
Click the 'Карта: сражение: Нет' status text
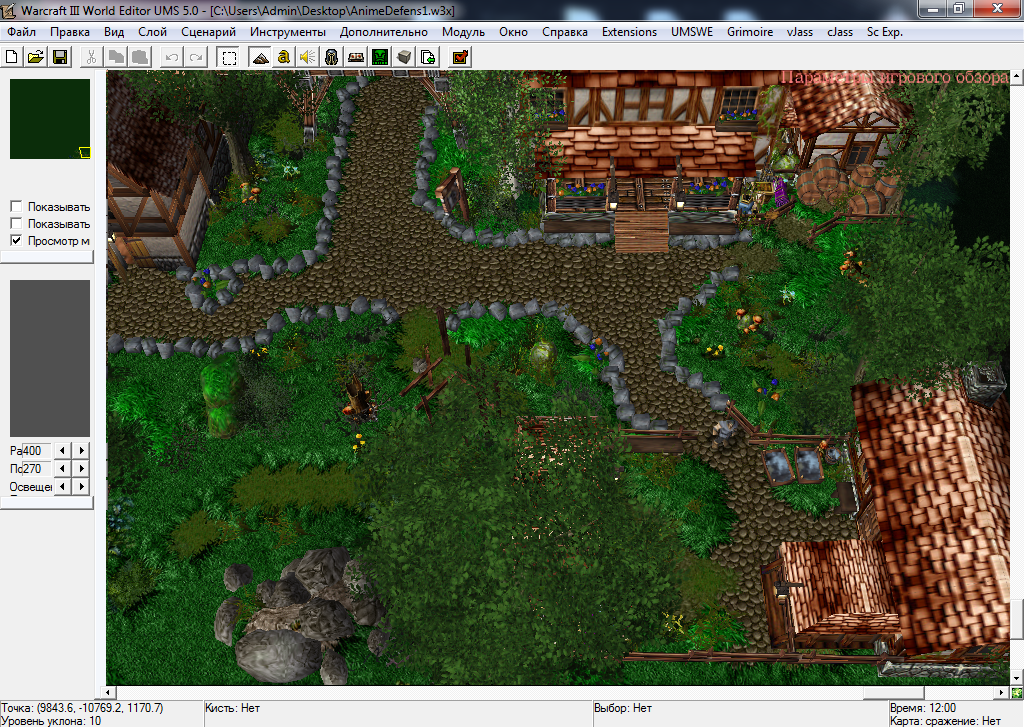[945, 721]
